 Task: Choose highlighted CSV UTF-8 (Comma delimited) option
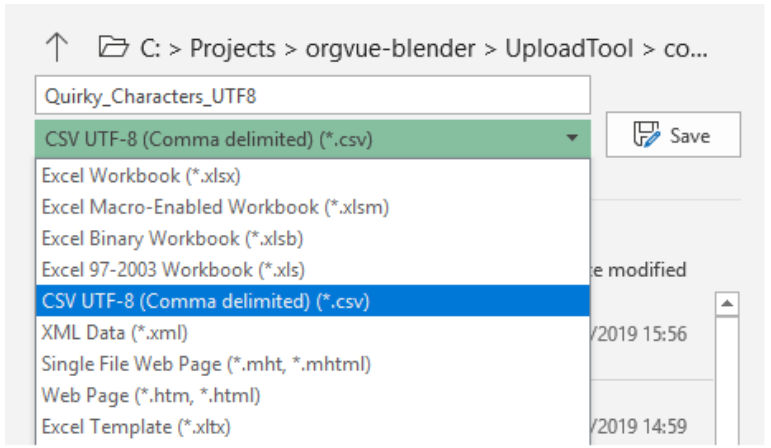click(313, 301)
